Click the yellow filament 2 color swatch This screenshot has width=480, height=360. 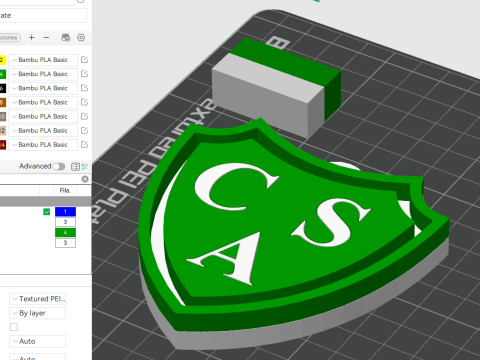pos(3,60)
